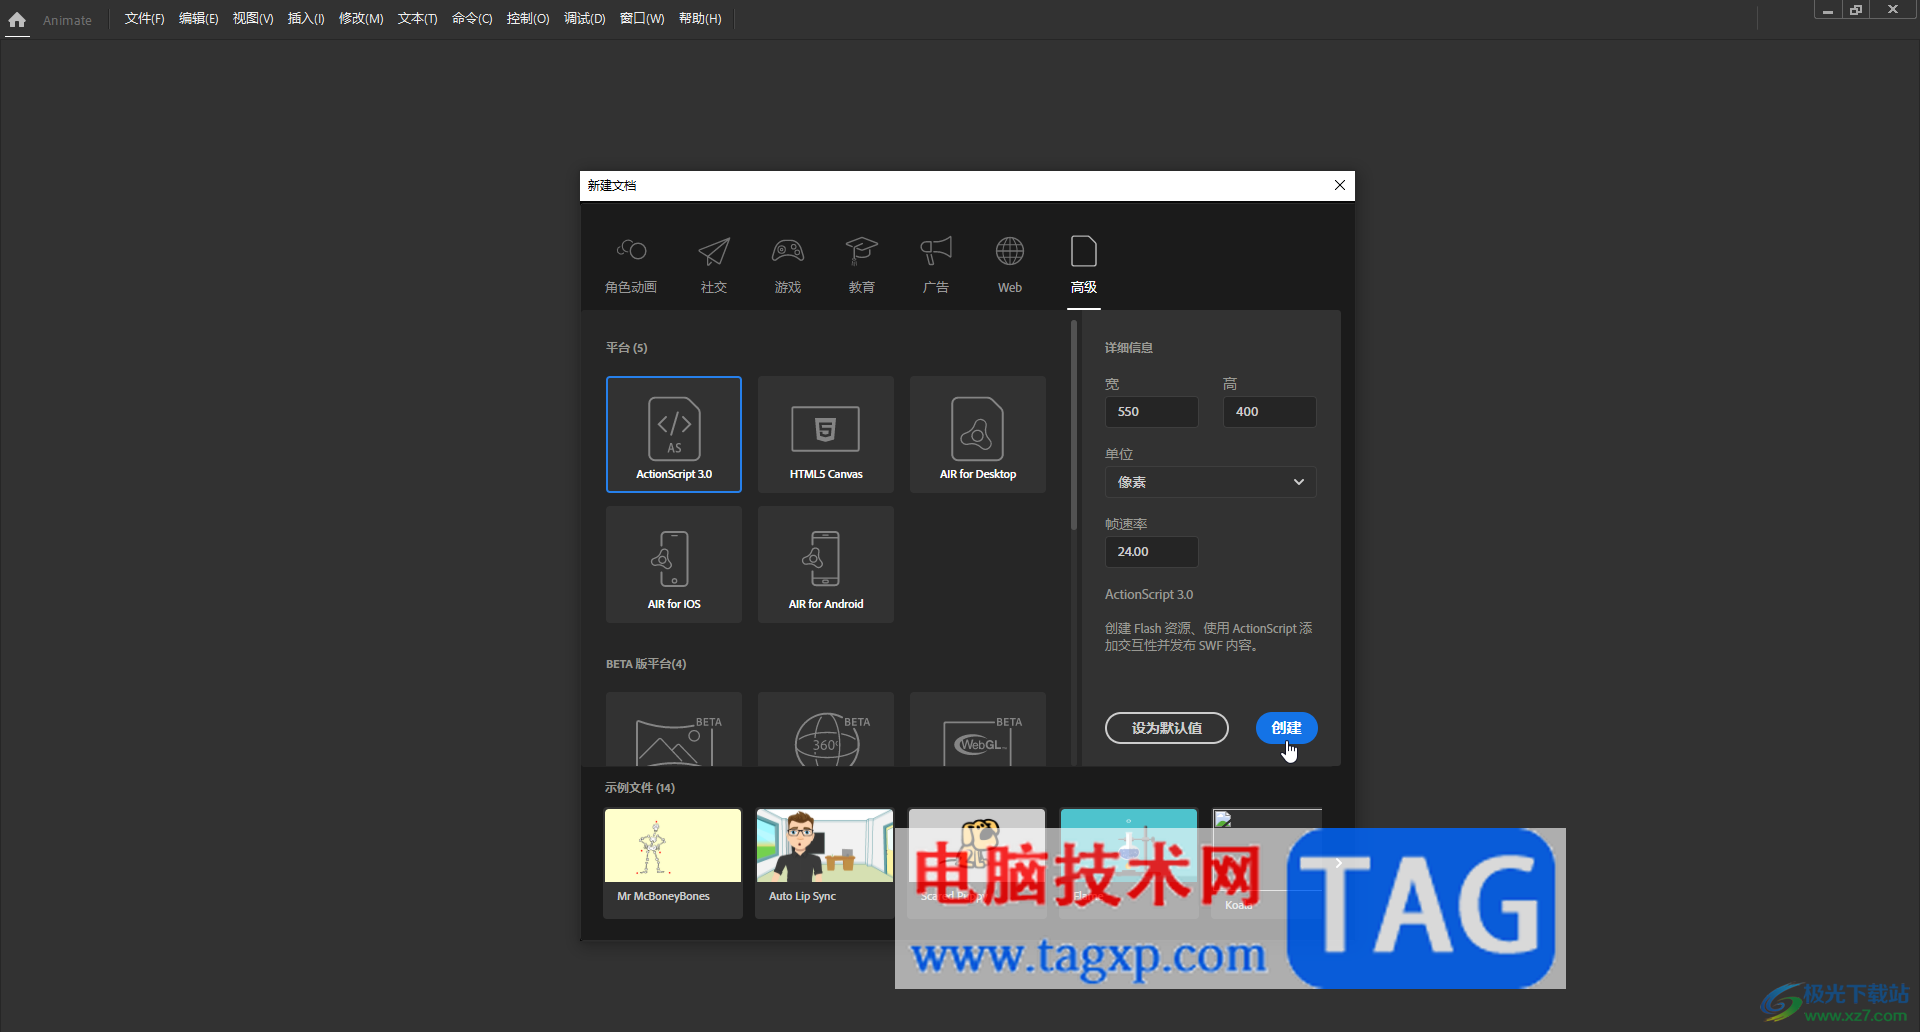
Task: Click the 示例文件 (14) heading
Action: coord(640,788)
